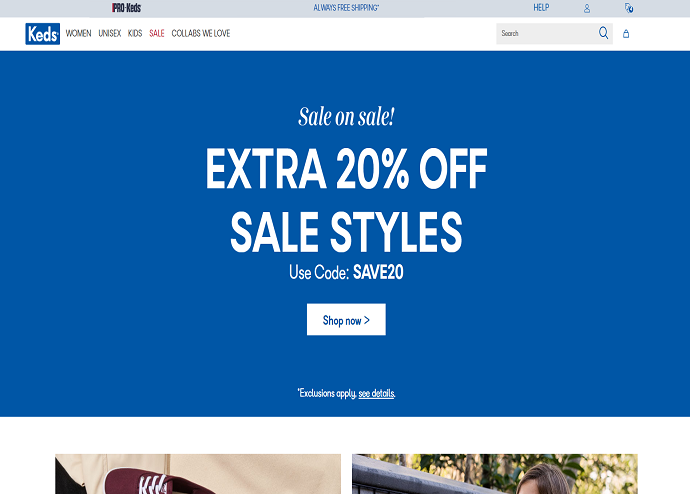Open the account profile icon
Viewport: 690px width, 494px height.
pos(587,8)
